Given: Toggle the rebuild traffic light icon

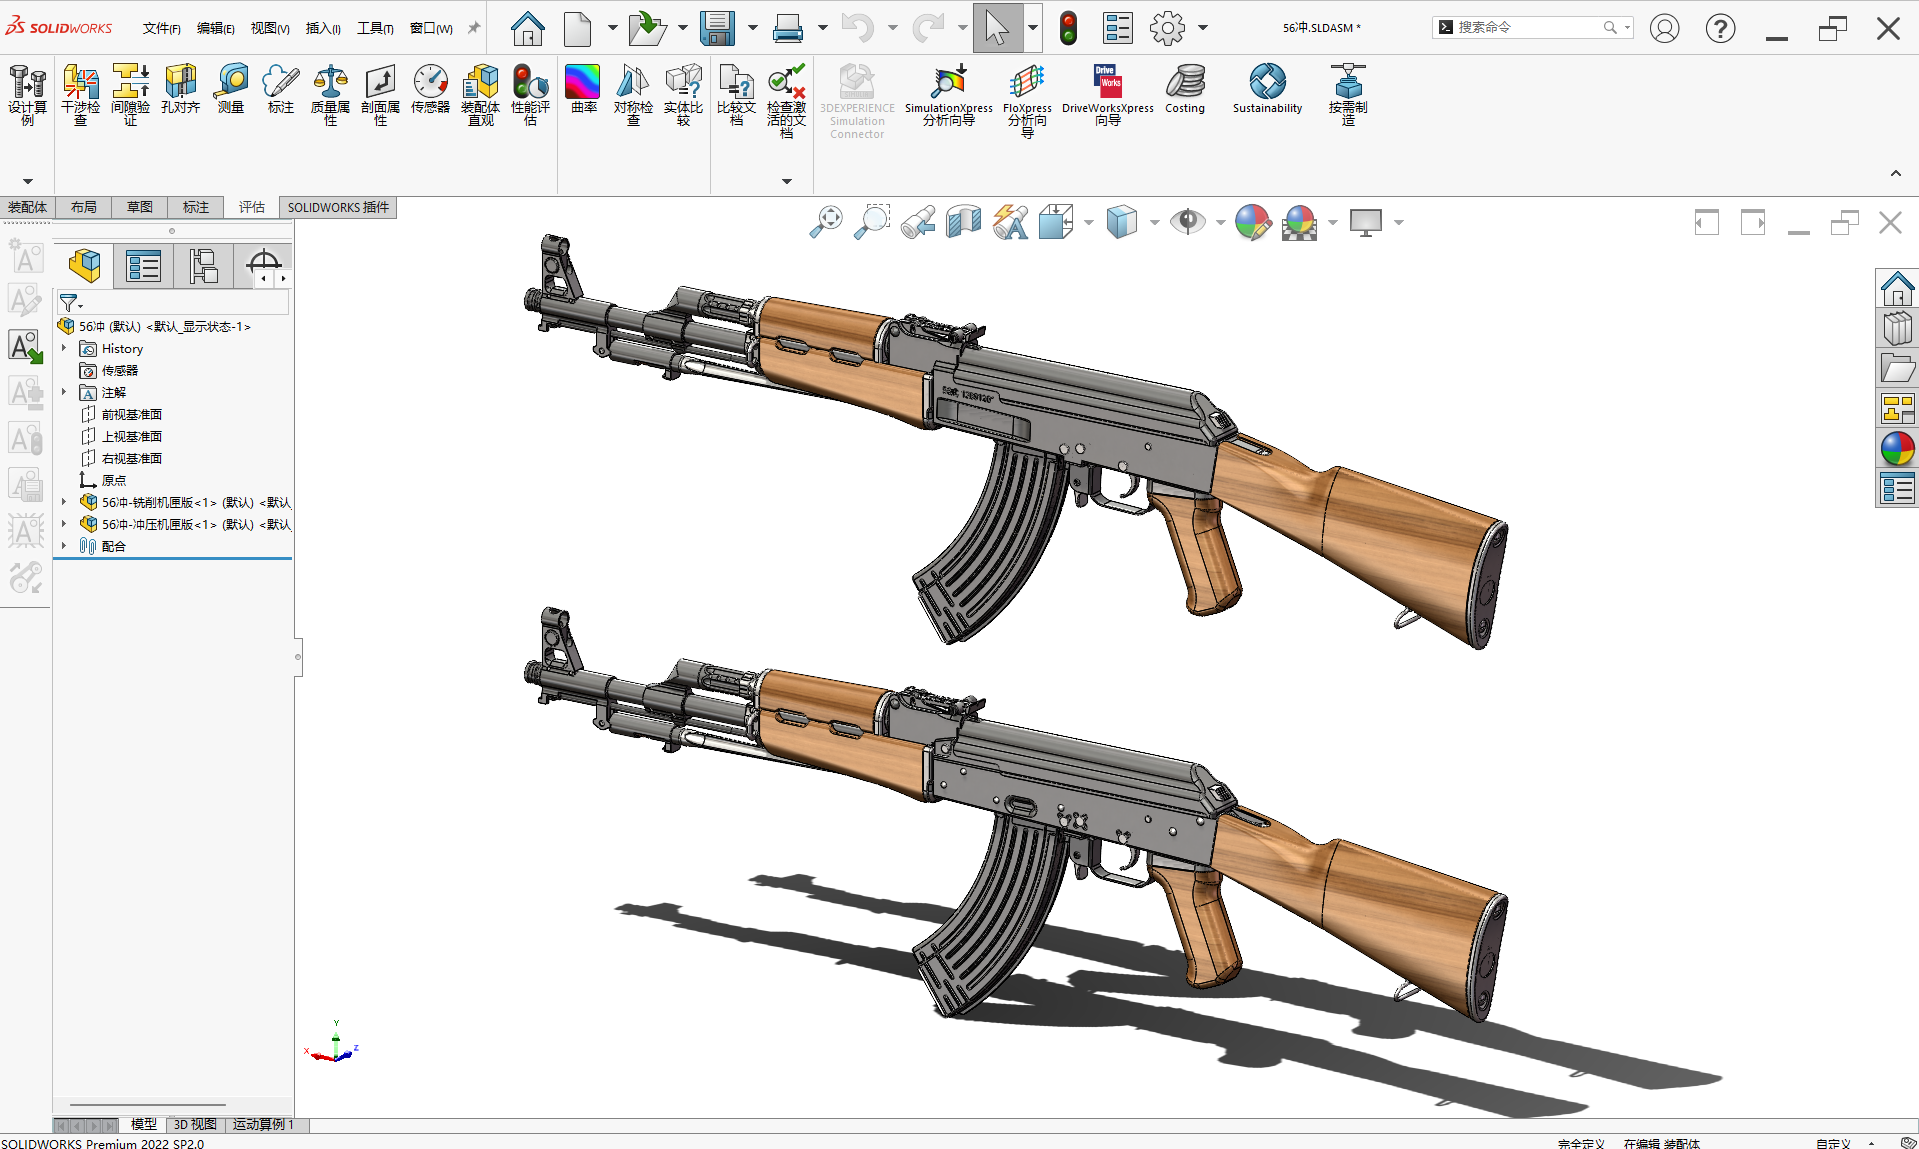Looking at the screenshot, I should tap(1068, 28).
